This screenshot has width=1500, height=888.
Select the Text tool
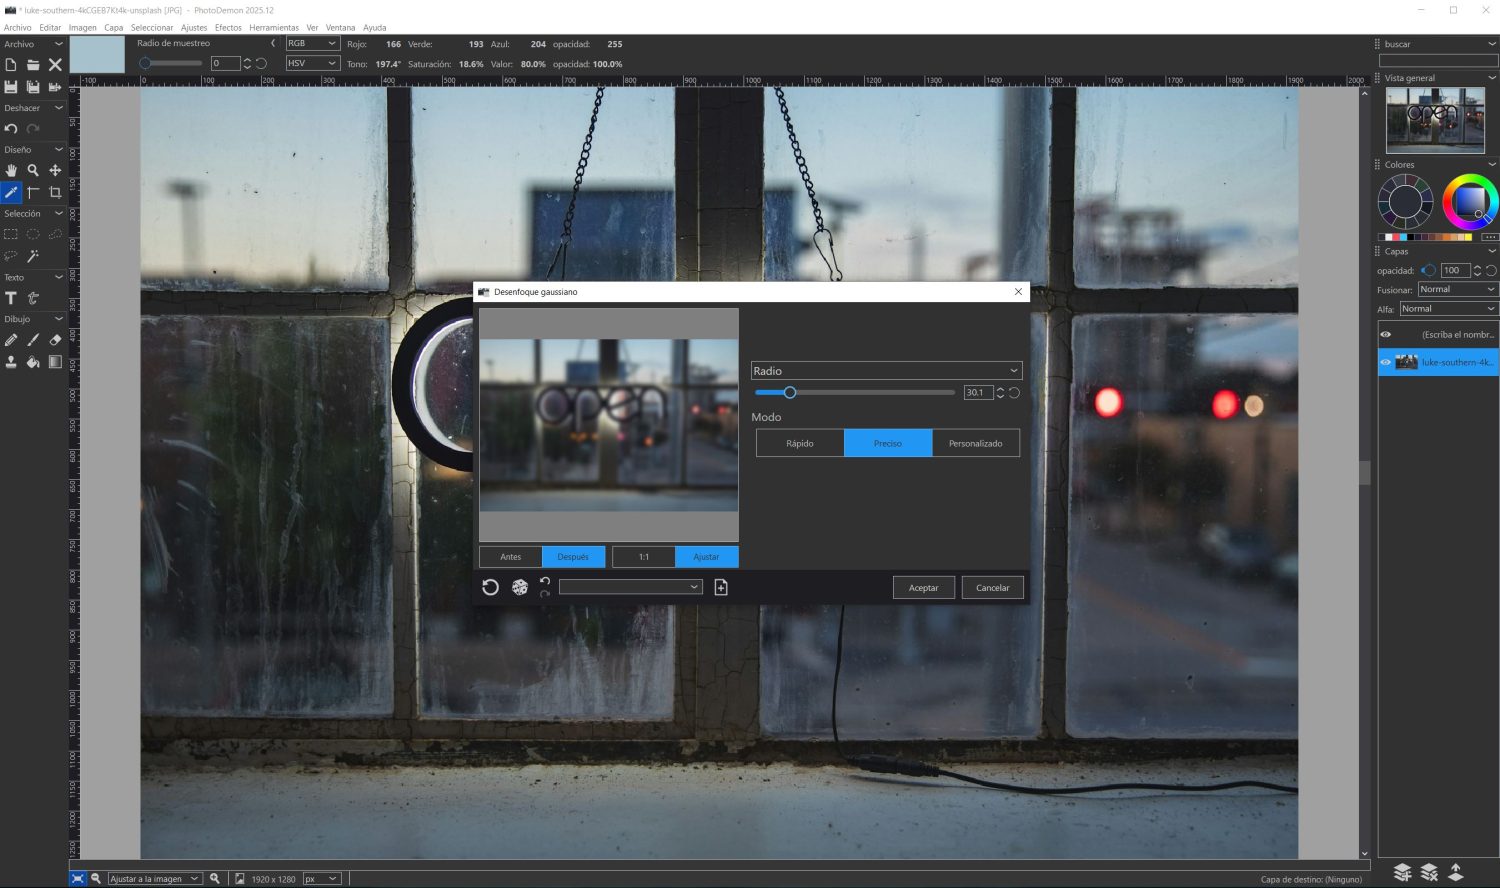(11, 298)
